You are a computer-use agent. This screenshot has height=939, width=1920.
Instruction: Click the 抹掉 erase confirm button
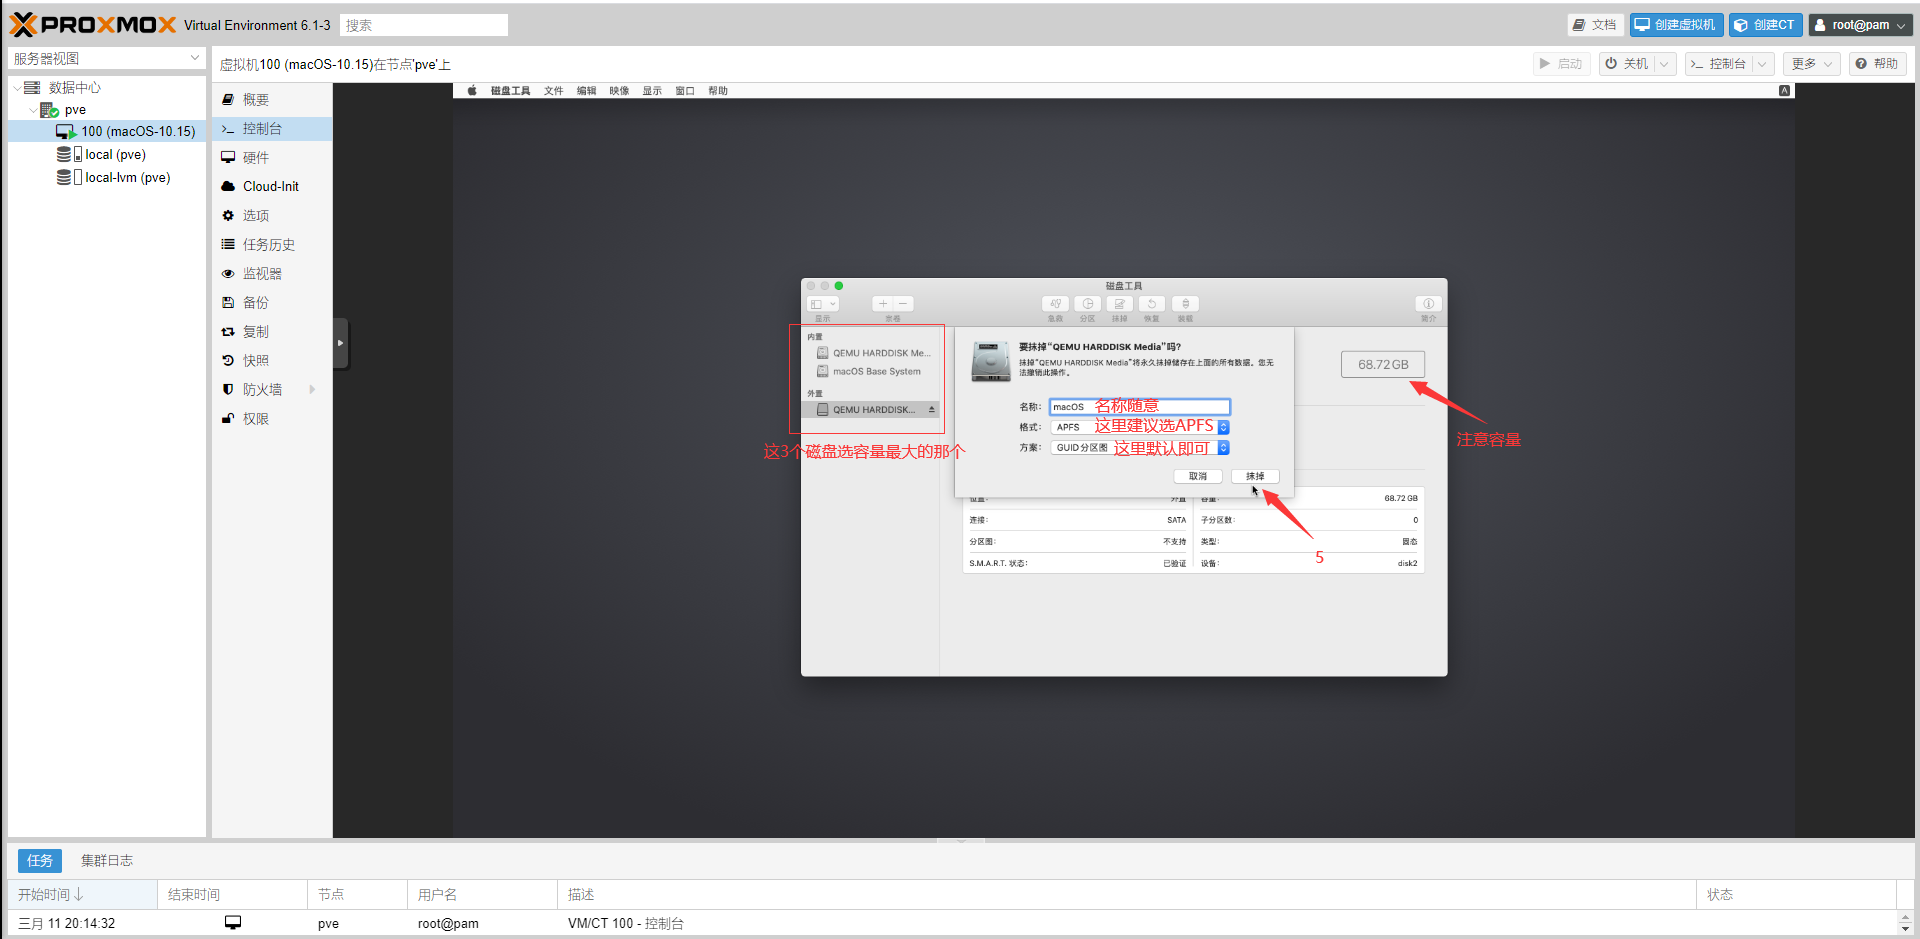[x=1255, y=476]
